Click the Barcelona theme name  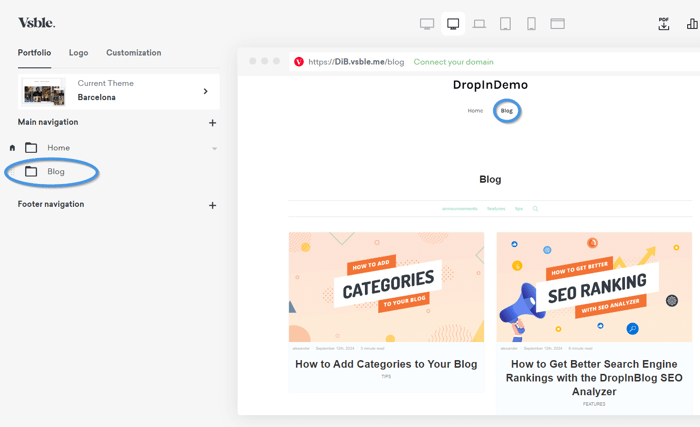96,97
